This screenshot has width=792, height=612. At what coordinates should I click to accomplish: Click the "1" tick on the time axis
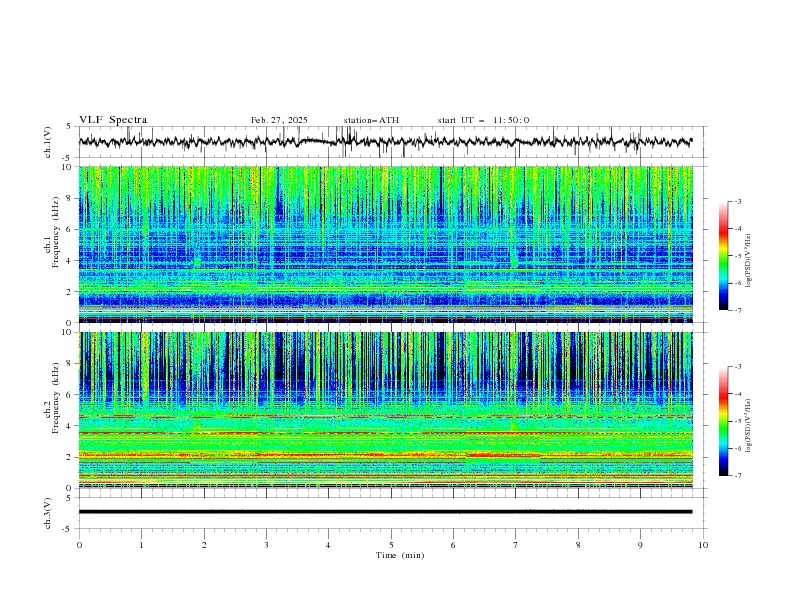pos(141,545)
